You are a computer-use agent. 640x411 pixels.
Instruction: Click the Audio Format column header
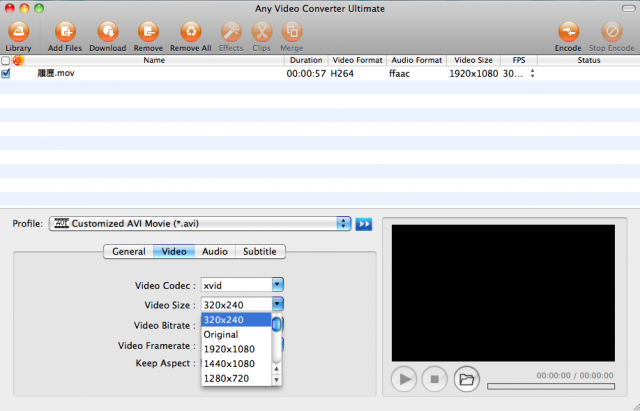click(417, 60)
